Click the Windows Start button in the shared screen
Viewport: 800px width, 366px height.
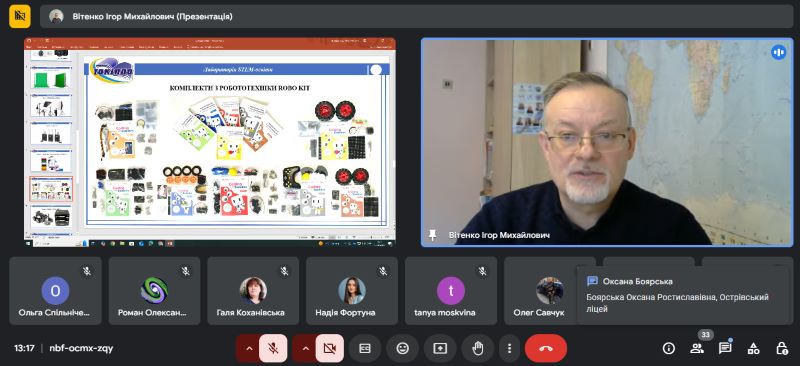[29, 243]
